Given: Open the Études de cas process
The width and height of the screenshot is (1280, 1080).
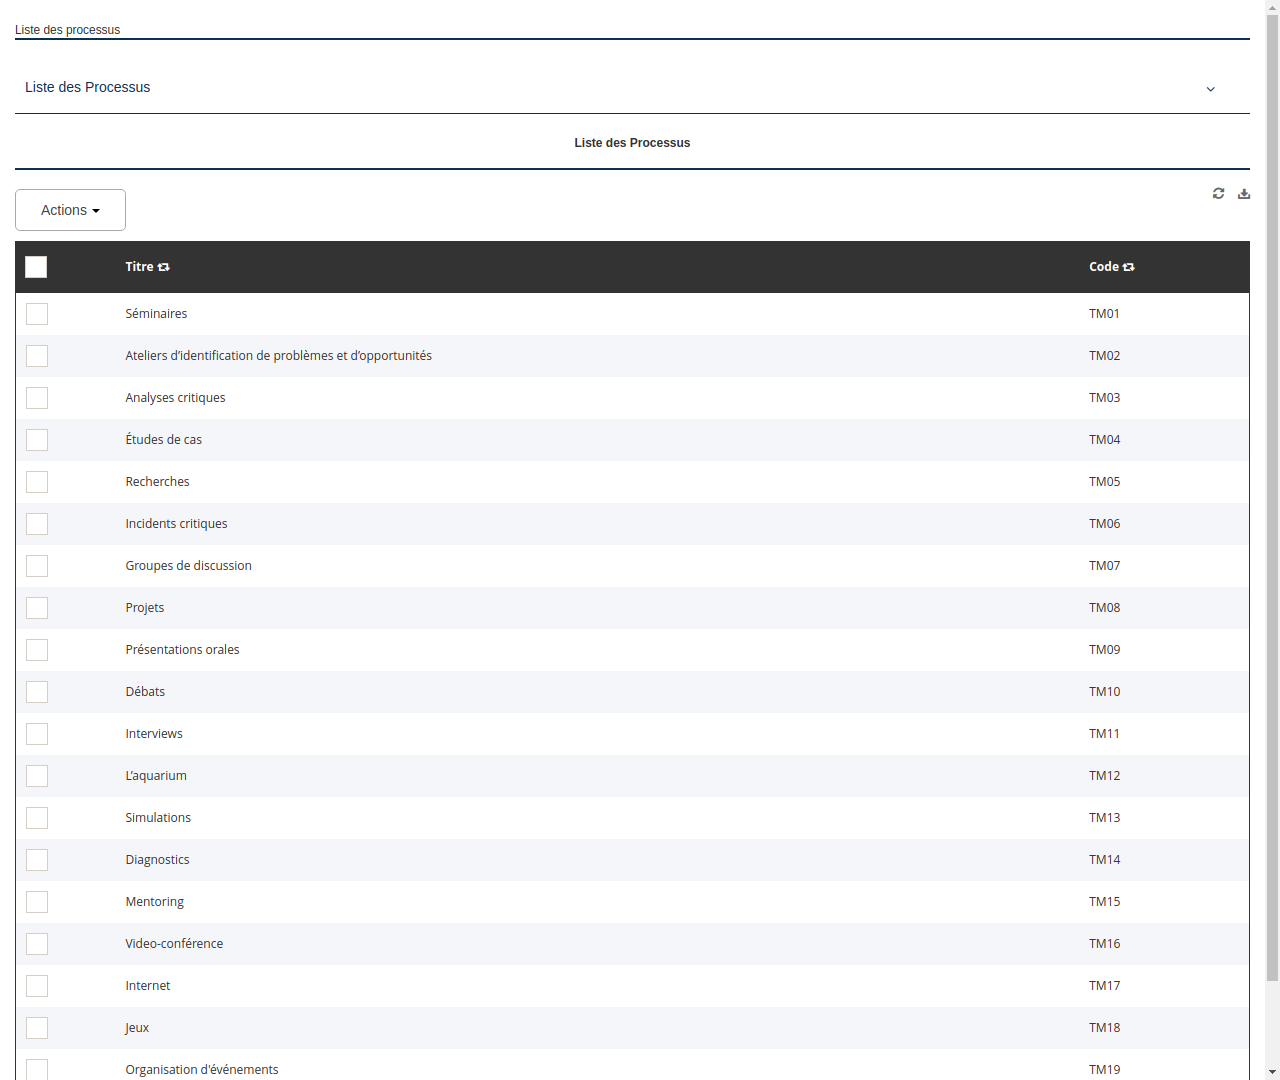Looking at the screenshot, I should (163, 439).
